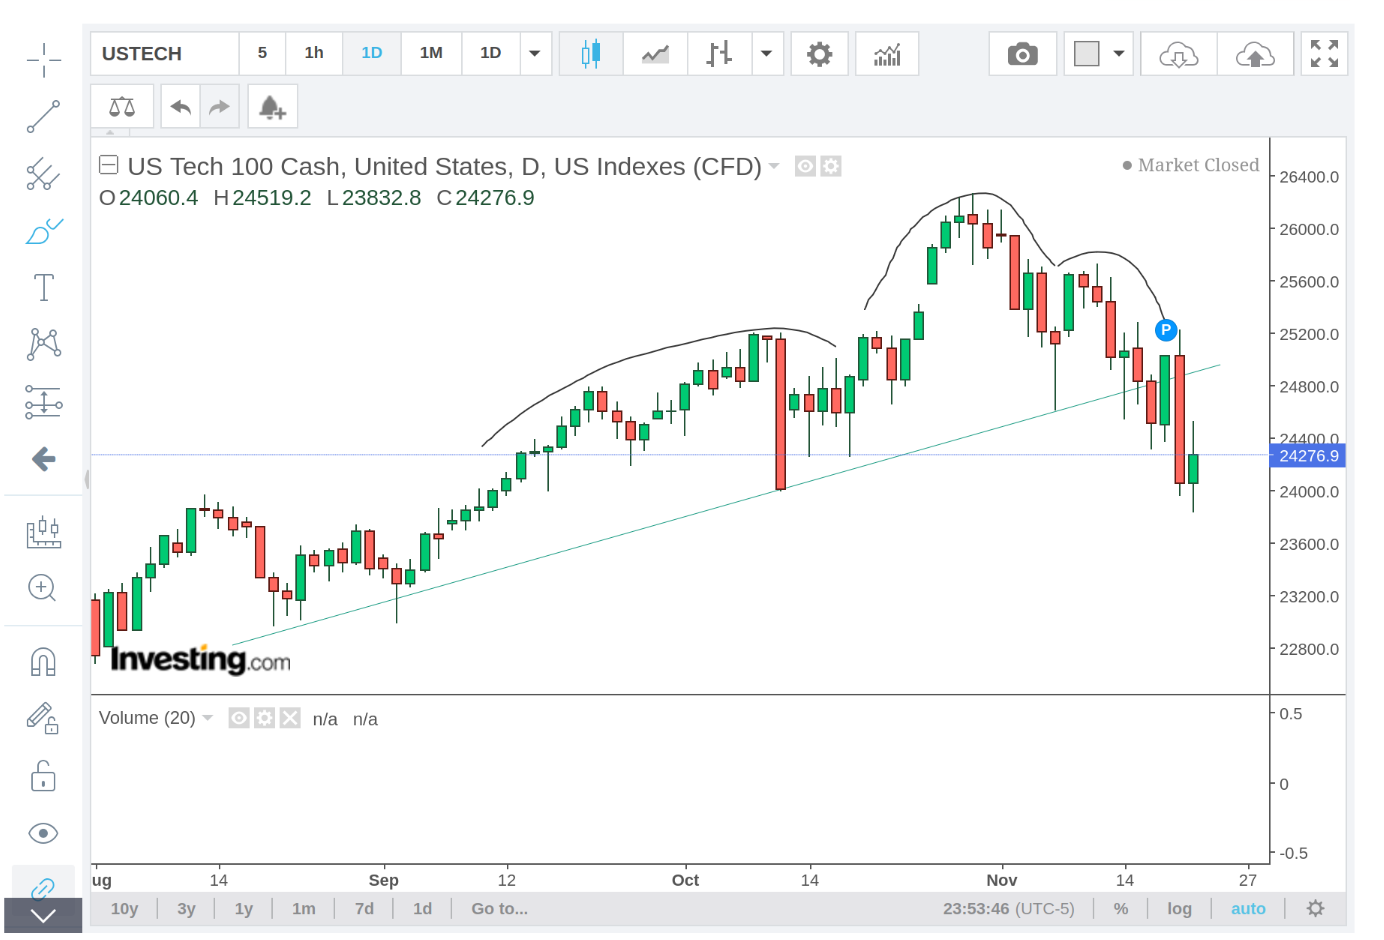
Task: Click the compare symbols scales icon
Action: click(122, 107)
